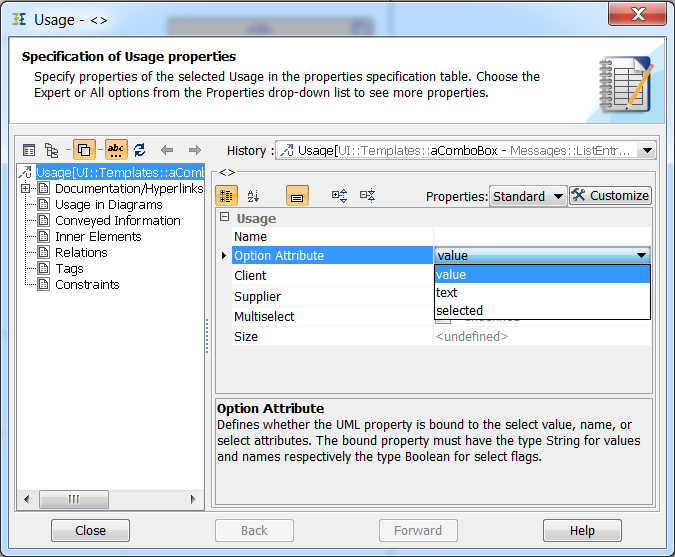The width and height of the screenshot is (675, 557).
Task: Toggle the 'abc' full names icon
Action: (x=116, y=150)
